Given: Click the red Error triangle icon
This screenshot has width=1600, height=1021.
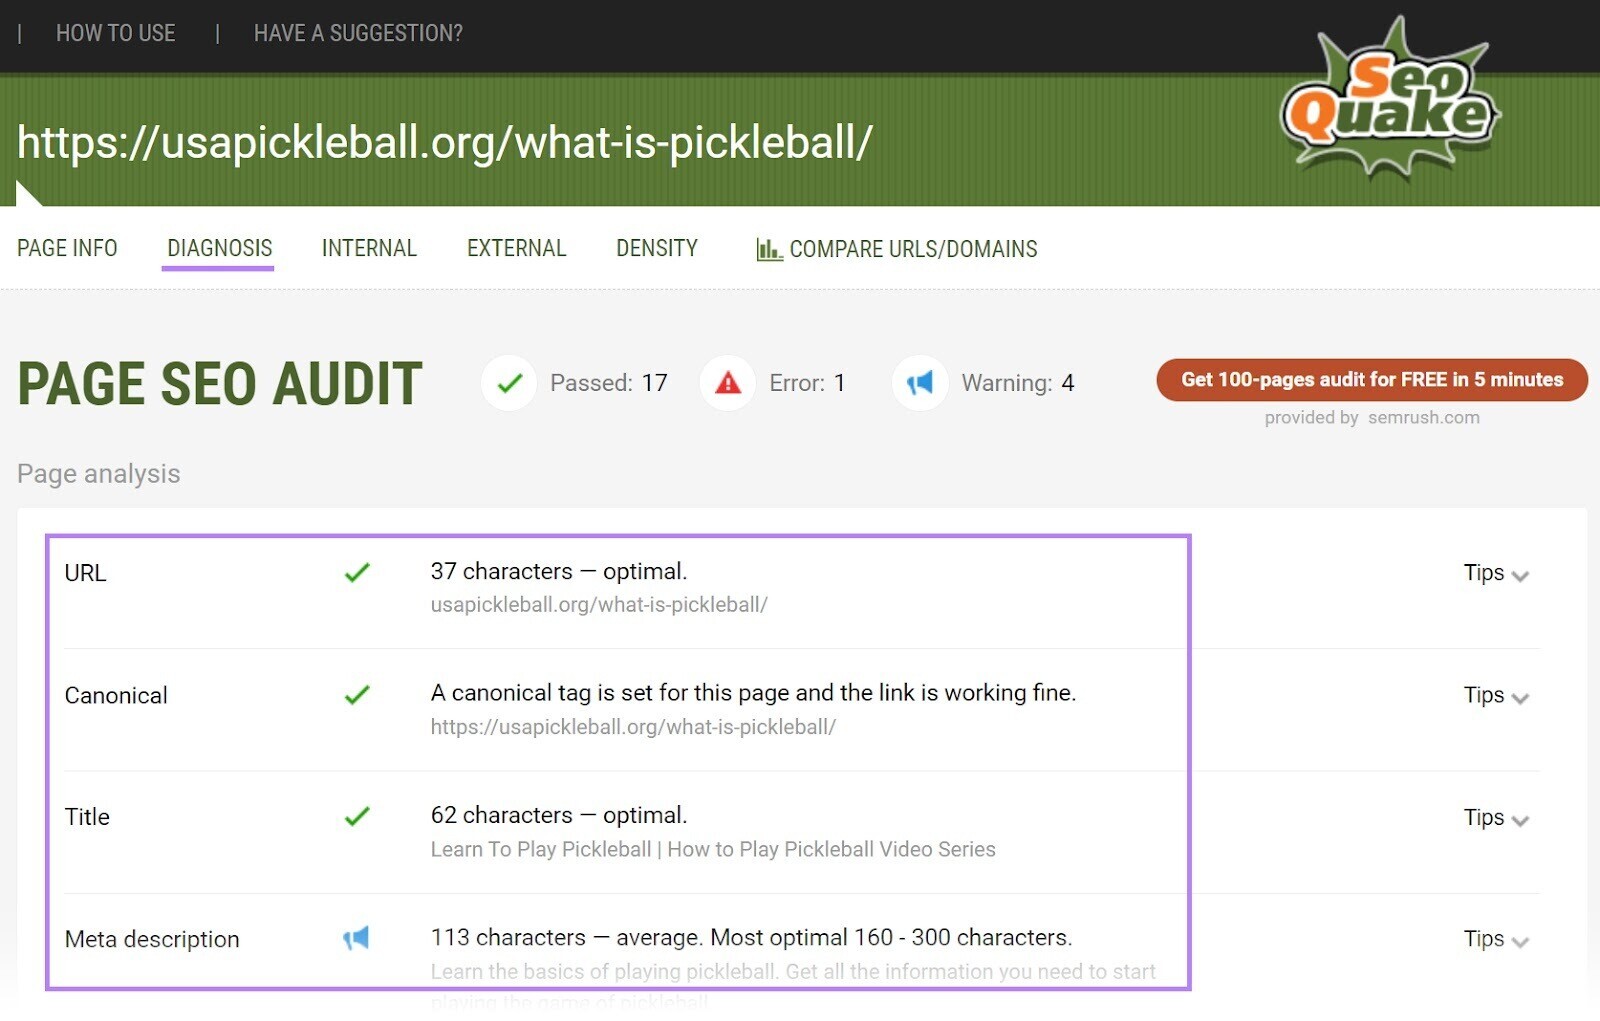Looking at the screenshot, I should coord(728,383).
